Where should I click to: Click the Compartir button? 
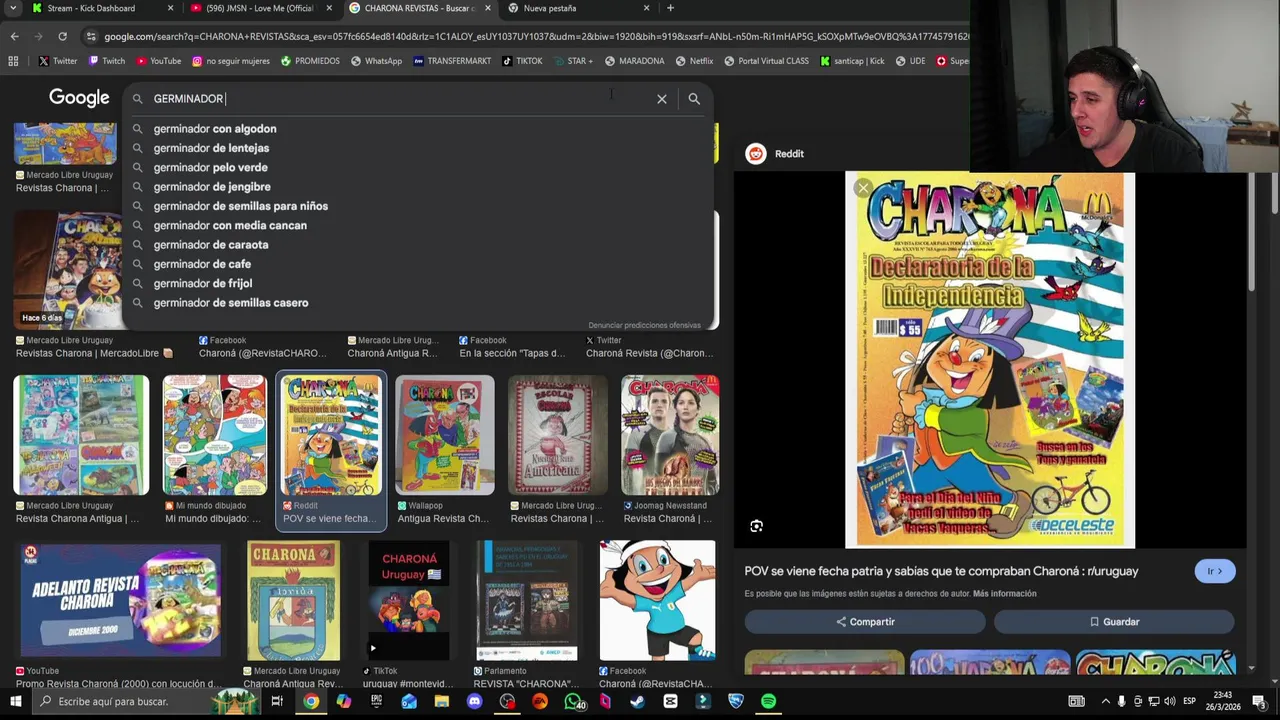coord(865,622)
